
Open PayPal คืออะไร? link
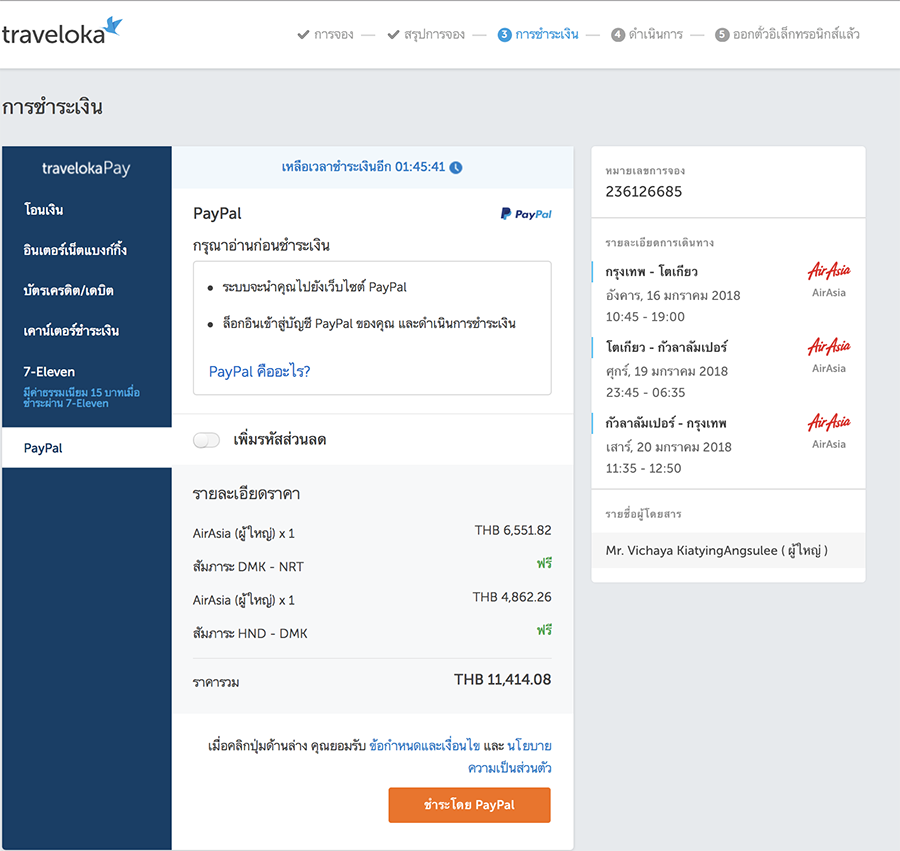(259, 371)
